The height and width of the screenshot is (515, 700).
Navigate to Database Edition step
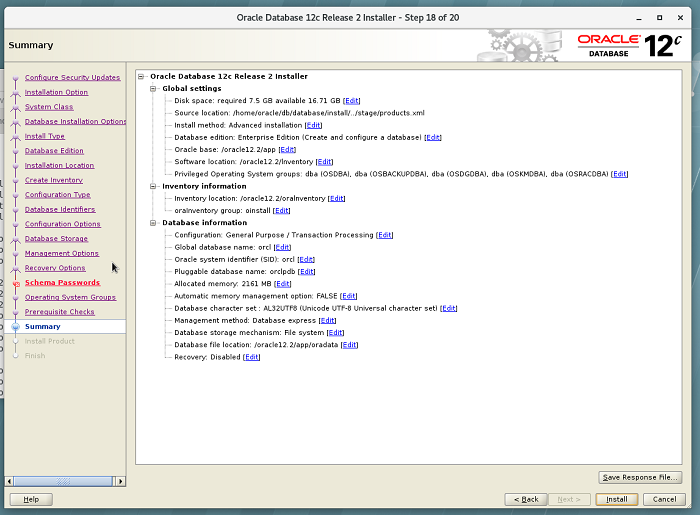click(x=54, y=151)
